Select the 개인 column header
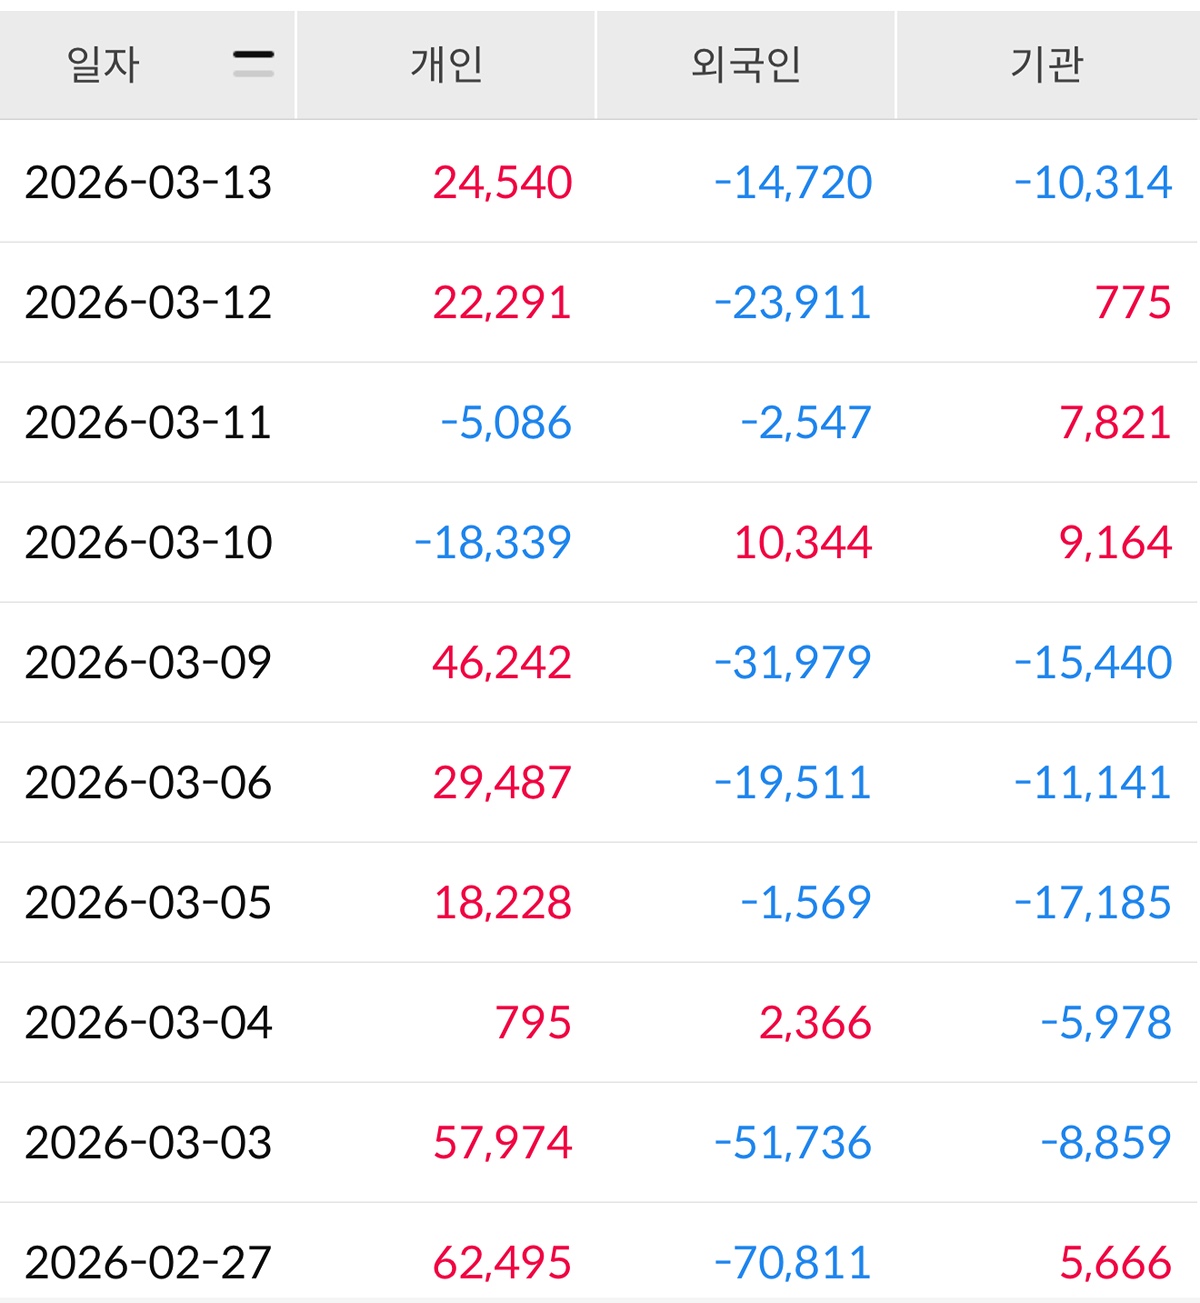This screenshot has width=1200, height=1303. (446, 65)
